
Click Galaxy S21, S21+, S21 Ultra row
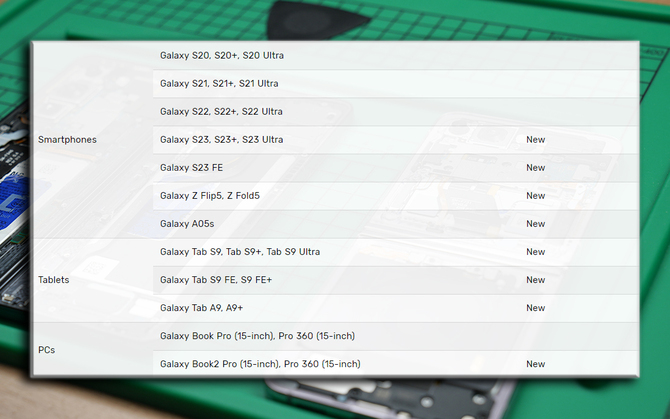(396, 84)
